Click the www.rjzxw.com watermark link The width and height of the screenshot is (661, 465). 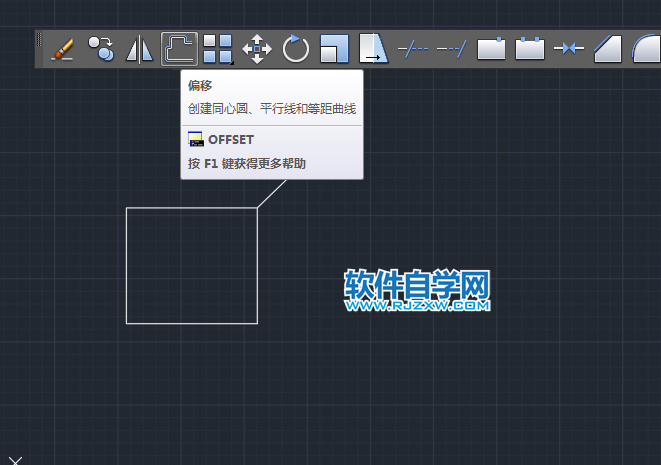click(x=417, y=307)
